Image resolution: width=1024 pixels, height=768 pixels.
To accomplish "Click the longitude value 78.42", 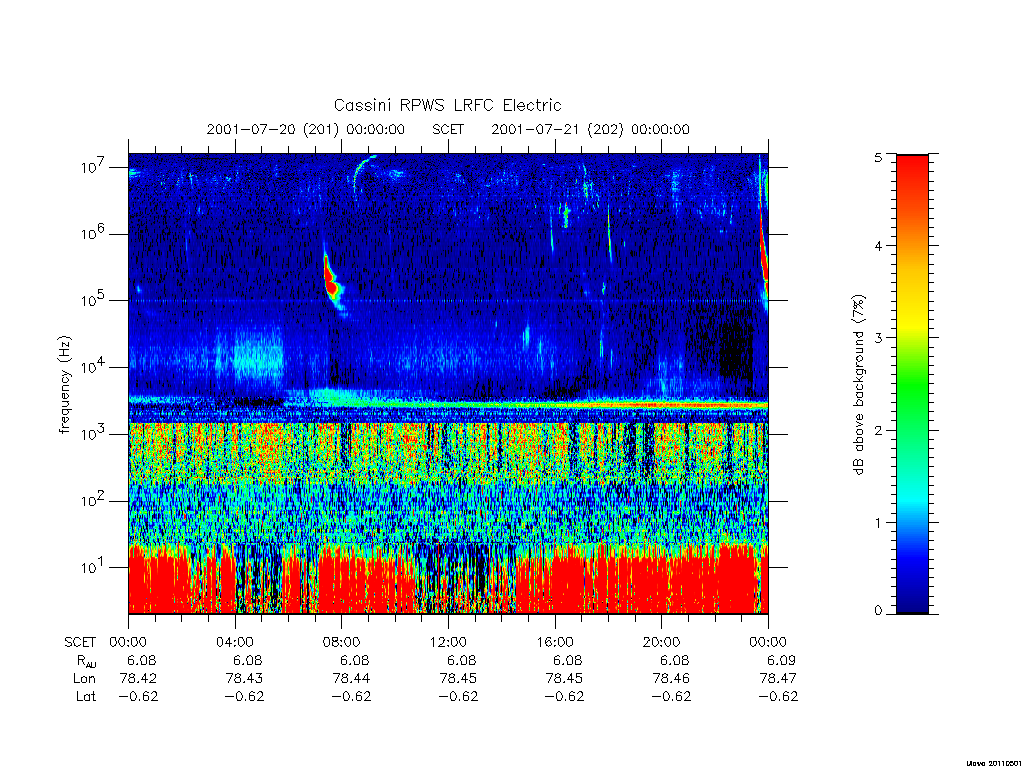I will coord(138,679).
